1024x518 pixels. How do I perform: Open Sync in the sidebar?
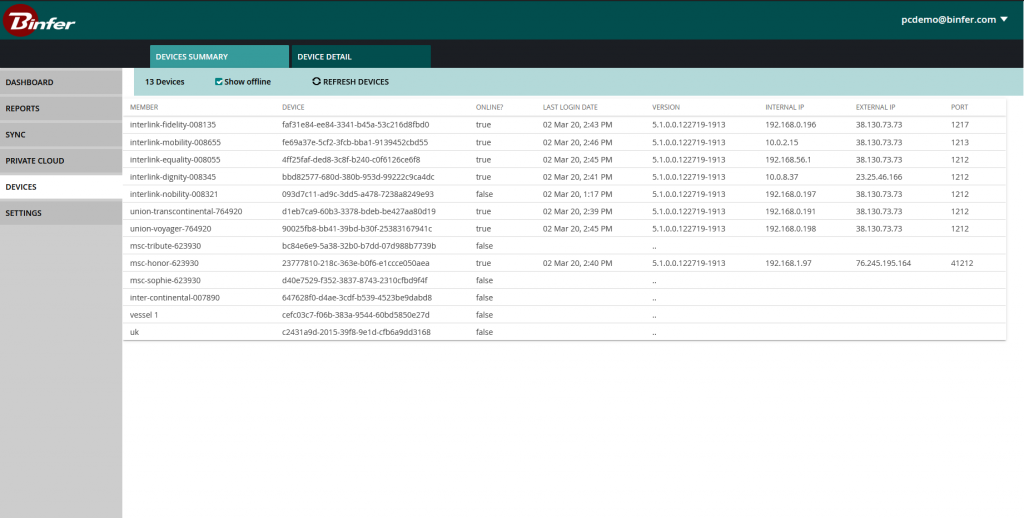click(x=61, y=135)
